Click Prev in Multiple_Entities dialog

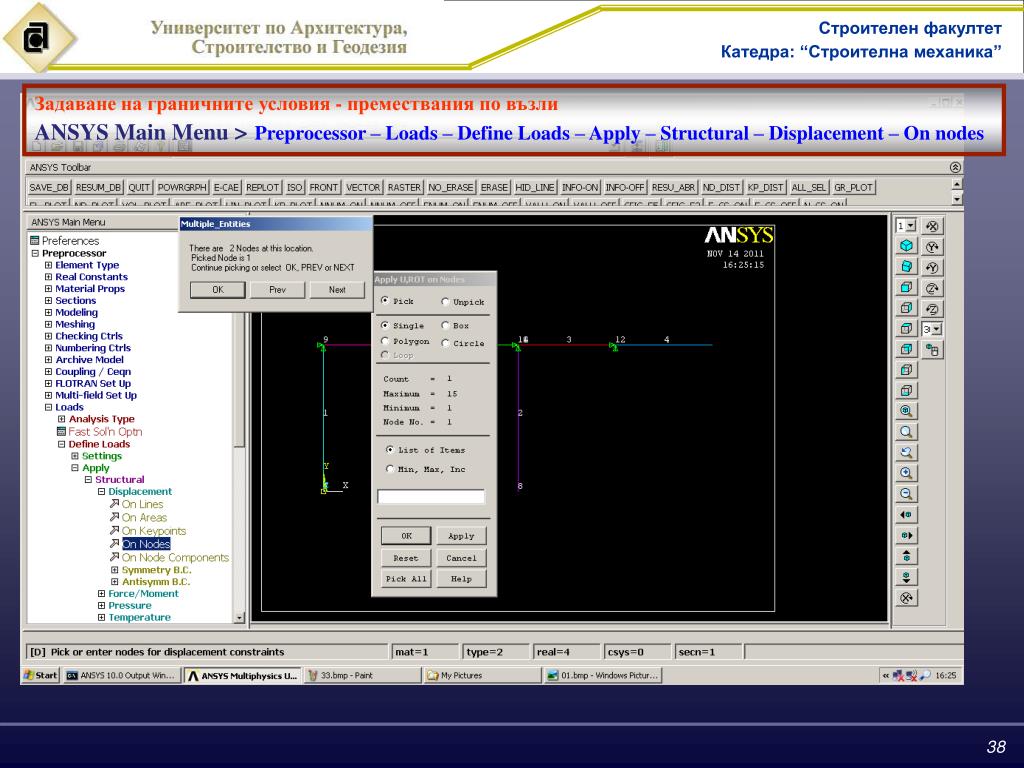278,289
